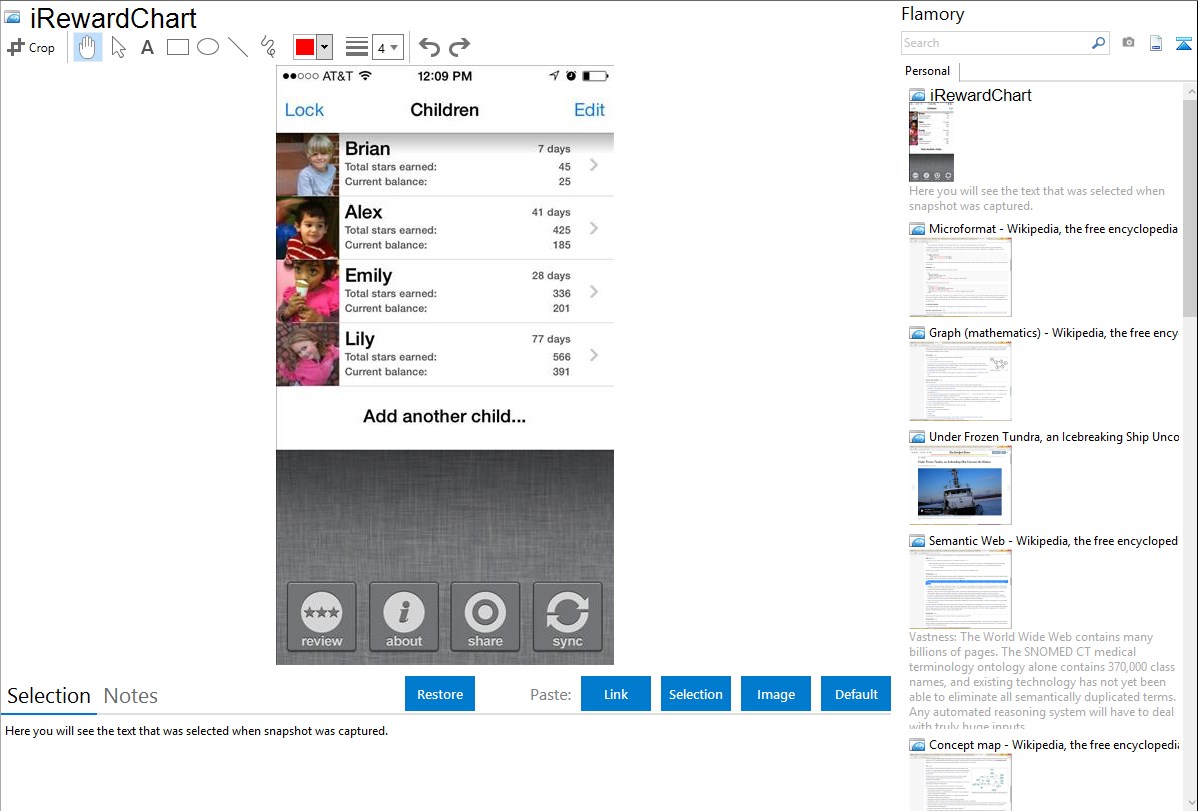
Task: Click the "Children" header title
Action: [x=445, y=110]
